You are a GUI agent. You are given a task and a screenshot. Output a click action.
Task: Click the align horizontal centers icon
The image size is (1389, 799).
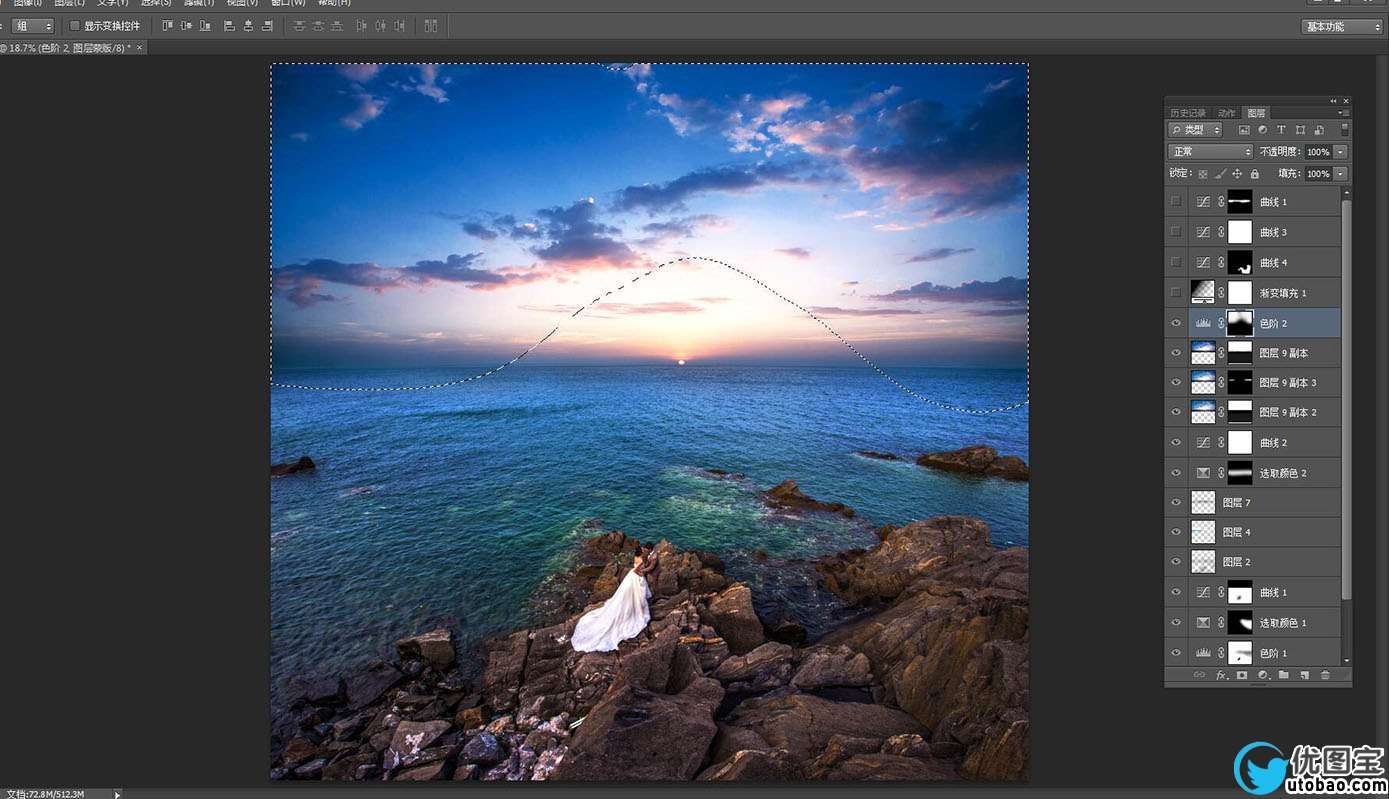[248, 26]
